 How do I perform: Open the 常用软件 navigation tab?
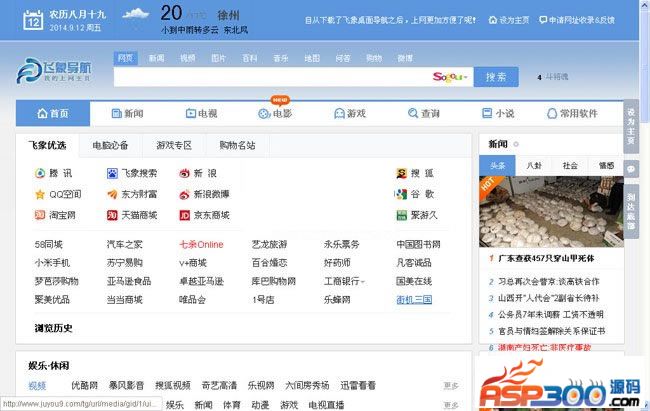[572, 113]
